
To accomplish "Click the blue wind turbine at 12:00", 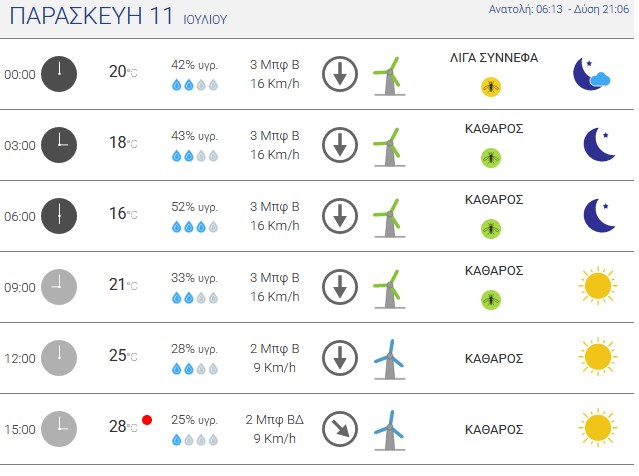I will (389, 359).
